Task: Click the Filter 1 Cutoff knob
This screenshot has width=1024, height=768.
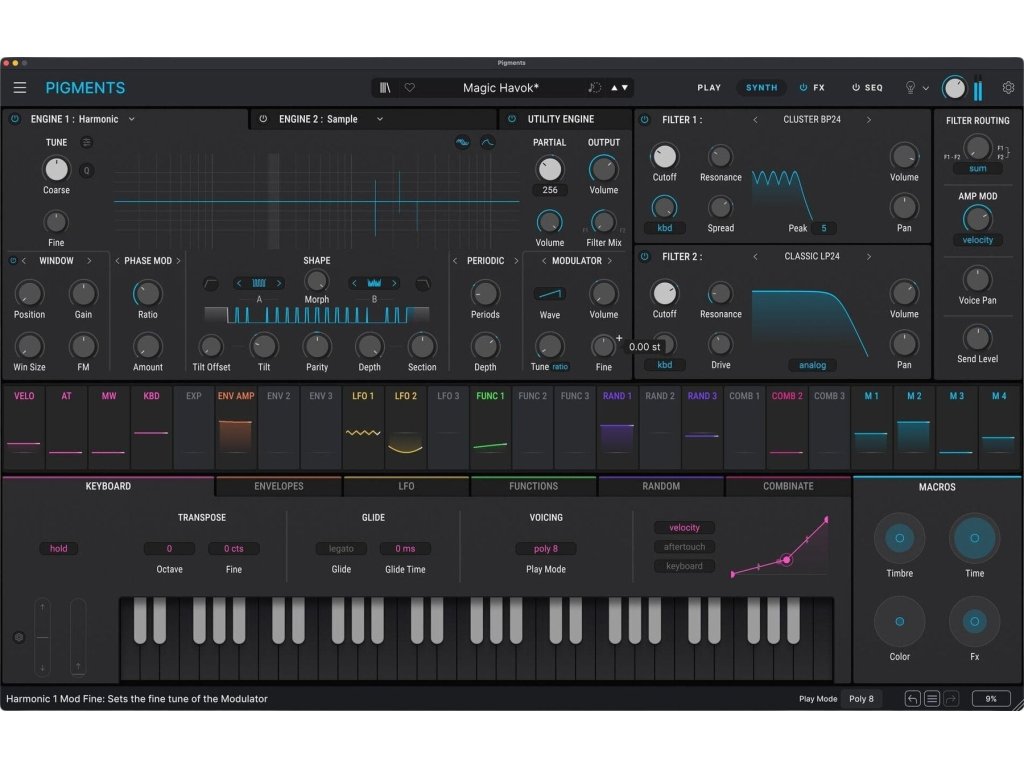Action: pyautogui.click(x=664, y=156)
